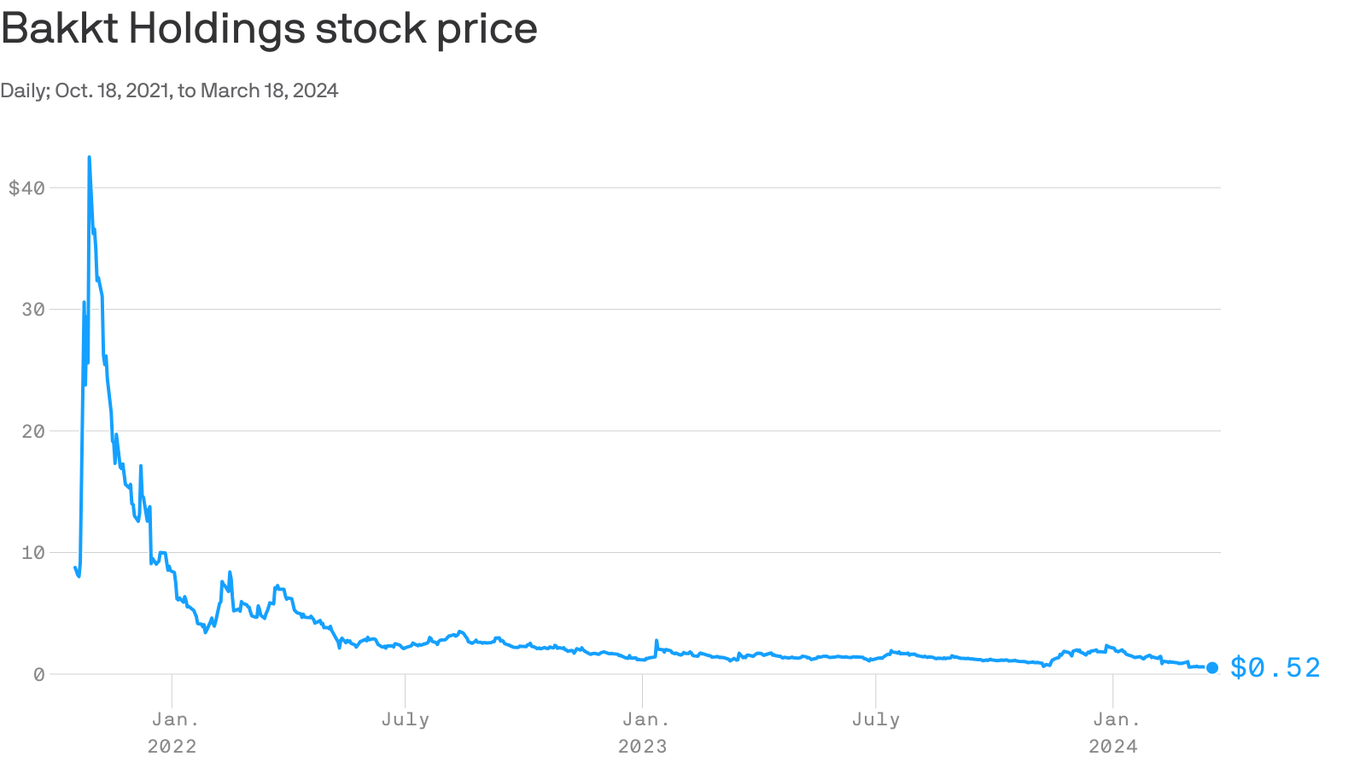1366x768 pixels.
Task: Click the Jan. label above 2024
Action: point(1116,719)
